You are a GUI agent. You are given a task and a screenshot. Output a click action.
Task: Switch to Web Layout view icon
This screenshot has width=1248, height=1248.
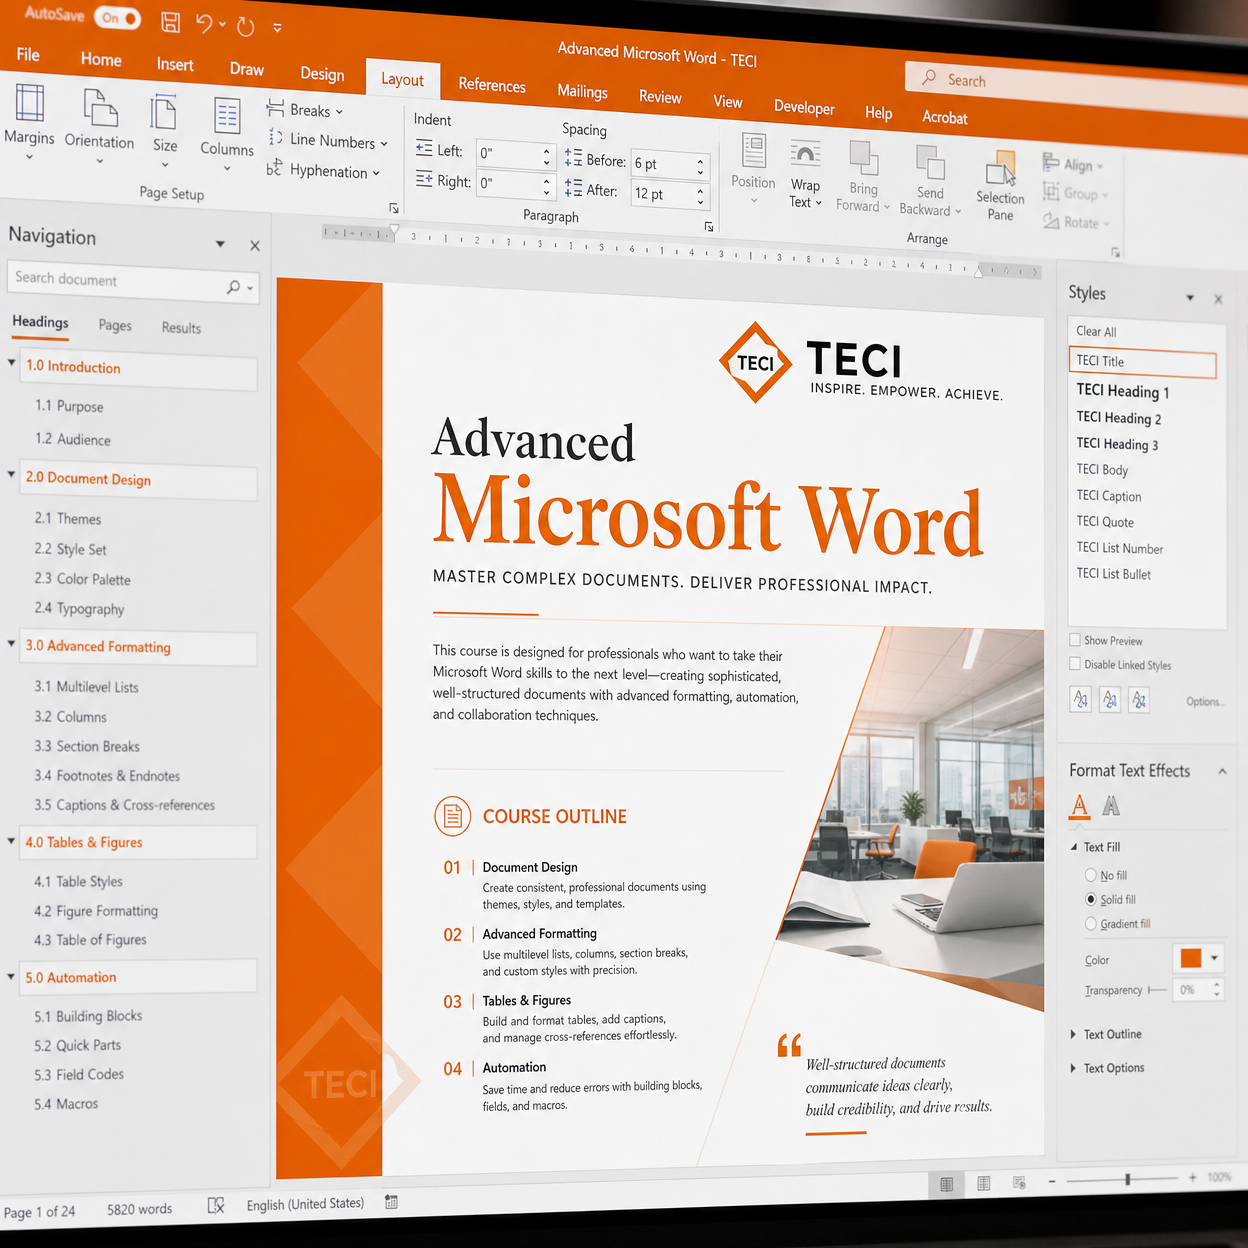coord(1019,1182)
